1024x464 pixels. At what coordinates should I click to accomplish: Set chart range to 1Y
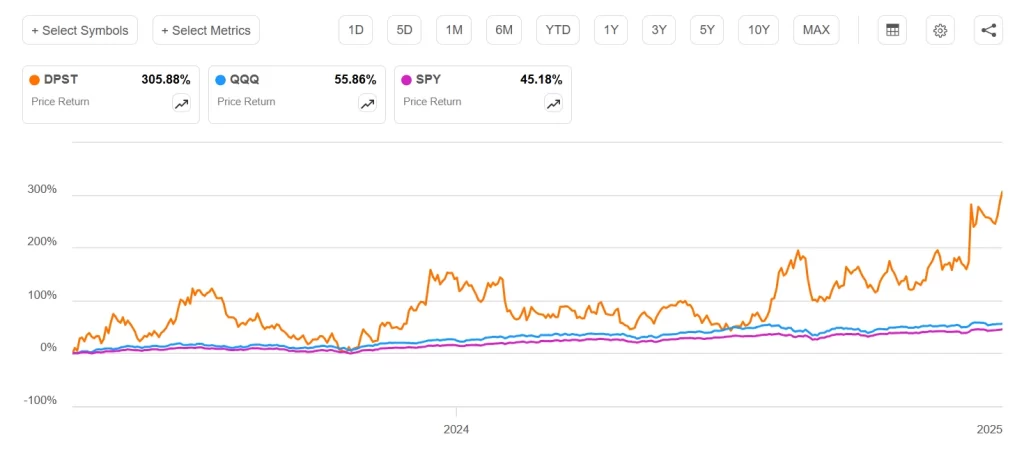tap(610, 30)
